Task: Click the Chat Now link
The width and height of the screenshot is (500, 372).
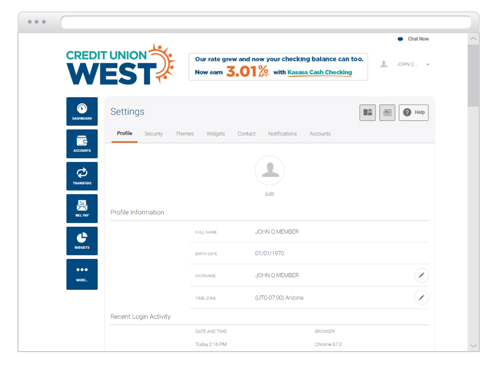Action: pos(413,39)
